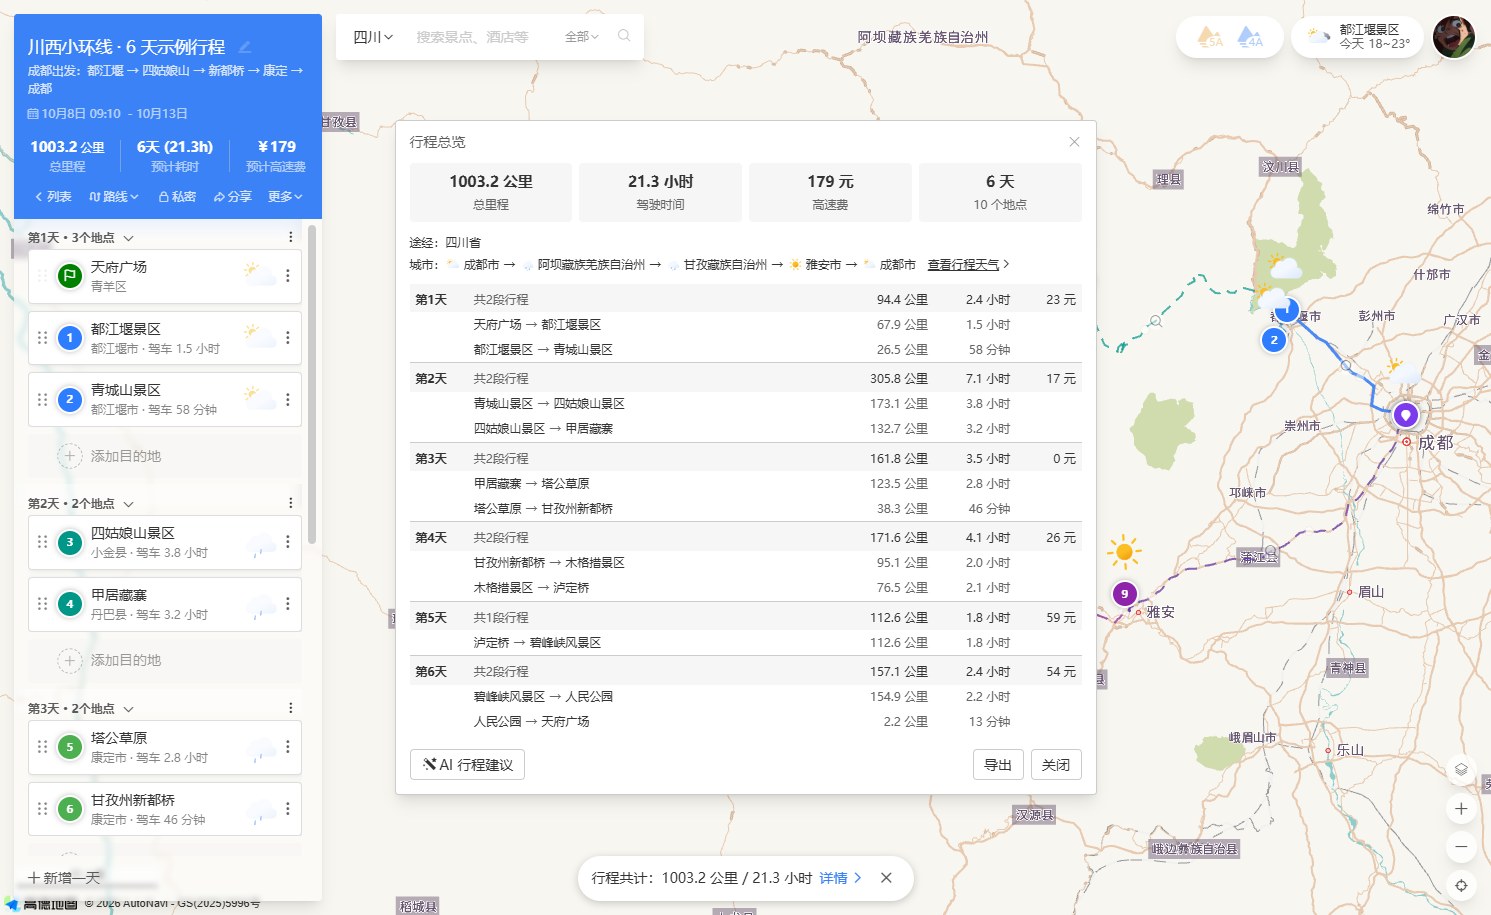The width and height of the screenshot is (1491, 915).
Task: Toggle the 5A scenic spots filter
Action: coord(1210,38)
